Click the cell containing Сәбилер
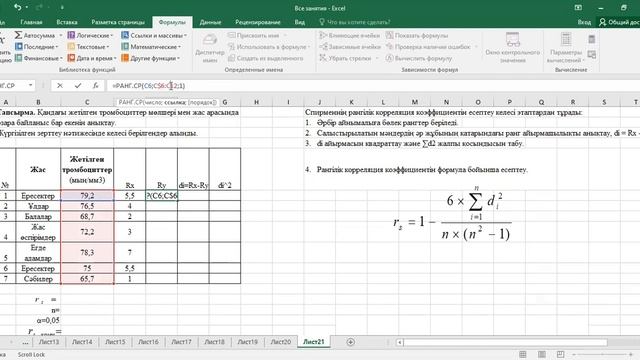The height and width of the screenshot is (360, 640). (38, 279)
